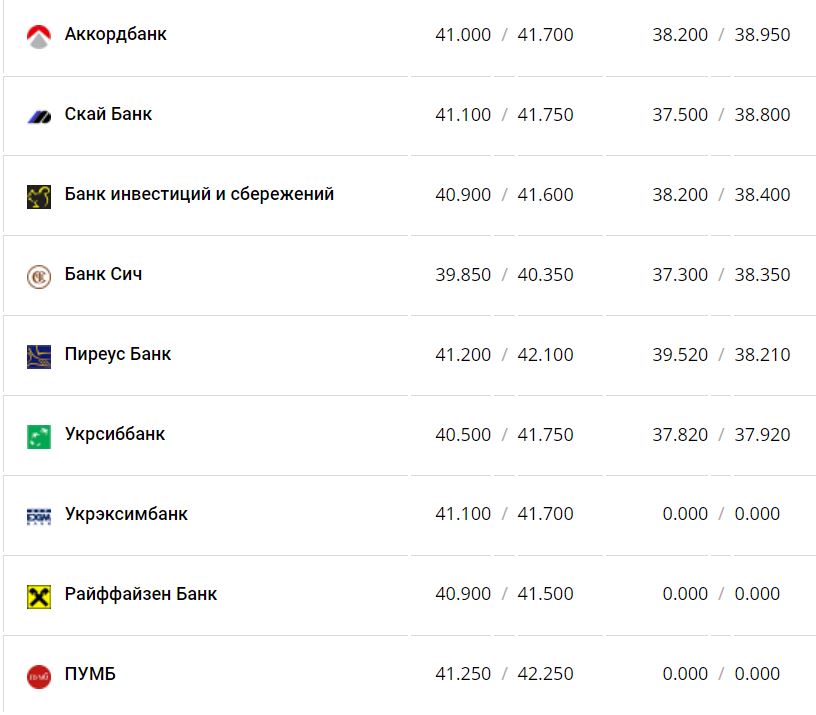Click the Пиреус Банк logo icon

[x=38, y=356]
